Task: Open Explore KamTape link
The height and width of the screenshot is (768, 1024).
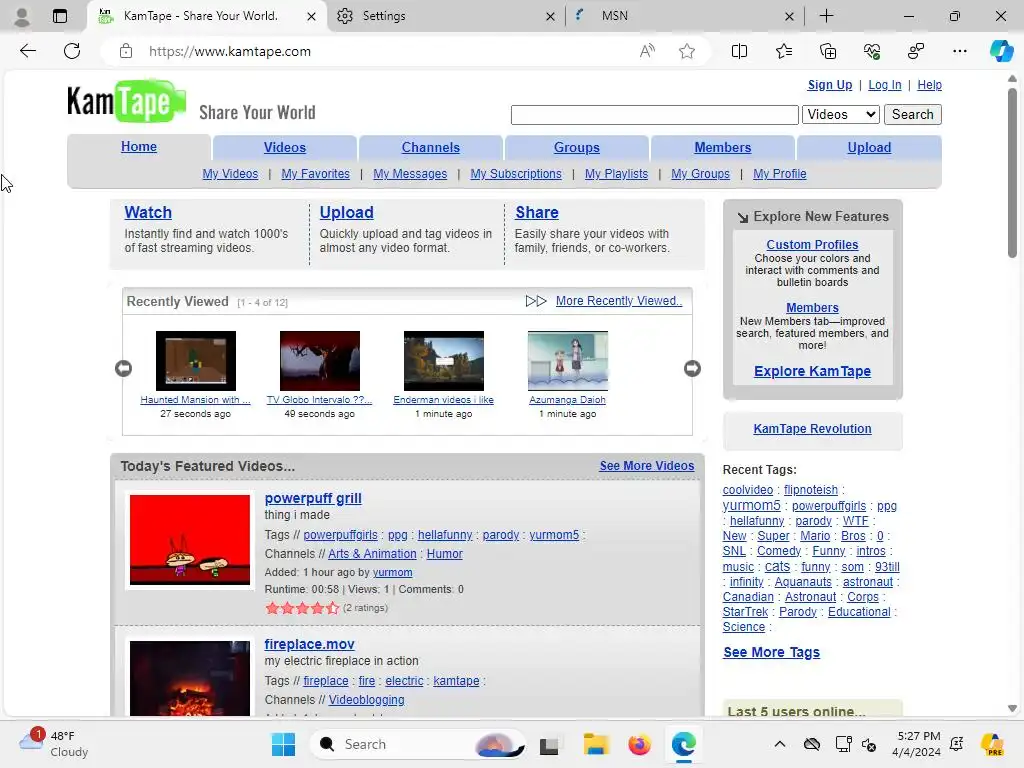Action: pyautogui.click(x=812, y=371)
